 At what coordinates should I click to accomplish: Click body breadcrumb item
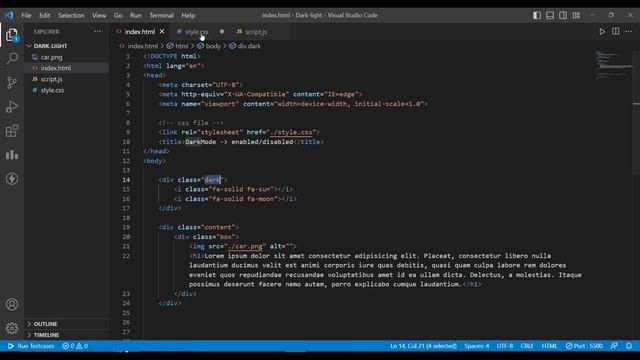[209, 46]
